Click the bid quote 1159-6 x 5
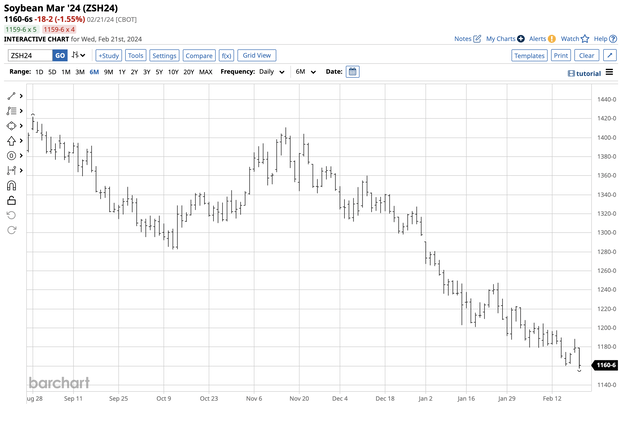Image resolution: width=640 pixels, height=423 pixels. point(21,29)
